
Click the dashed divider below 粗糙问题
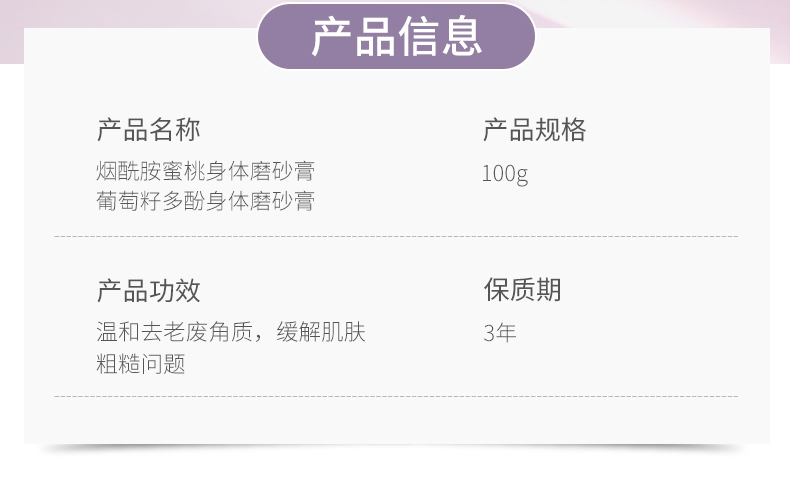pos(396,397)
